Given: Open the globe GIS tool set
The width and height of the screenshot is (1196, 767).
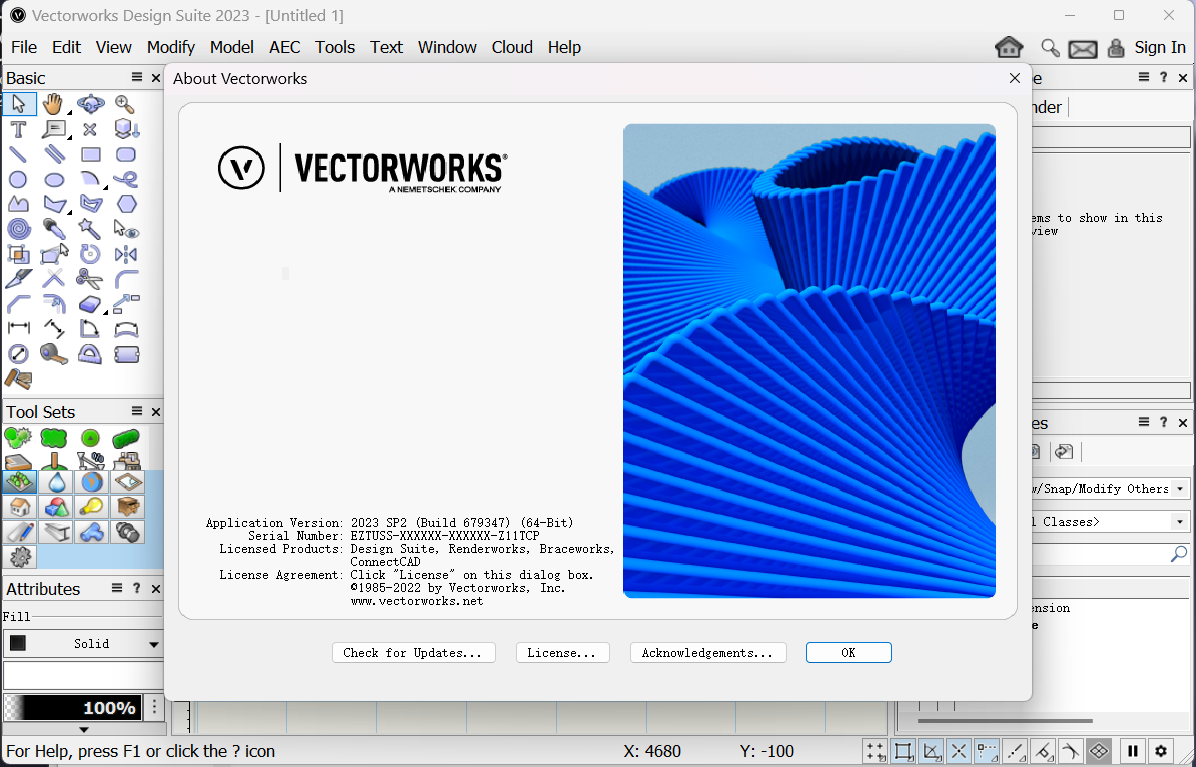Looking at the screenshot, I should click(92, 482).
